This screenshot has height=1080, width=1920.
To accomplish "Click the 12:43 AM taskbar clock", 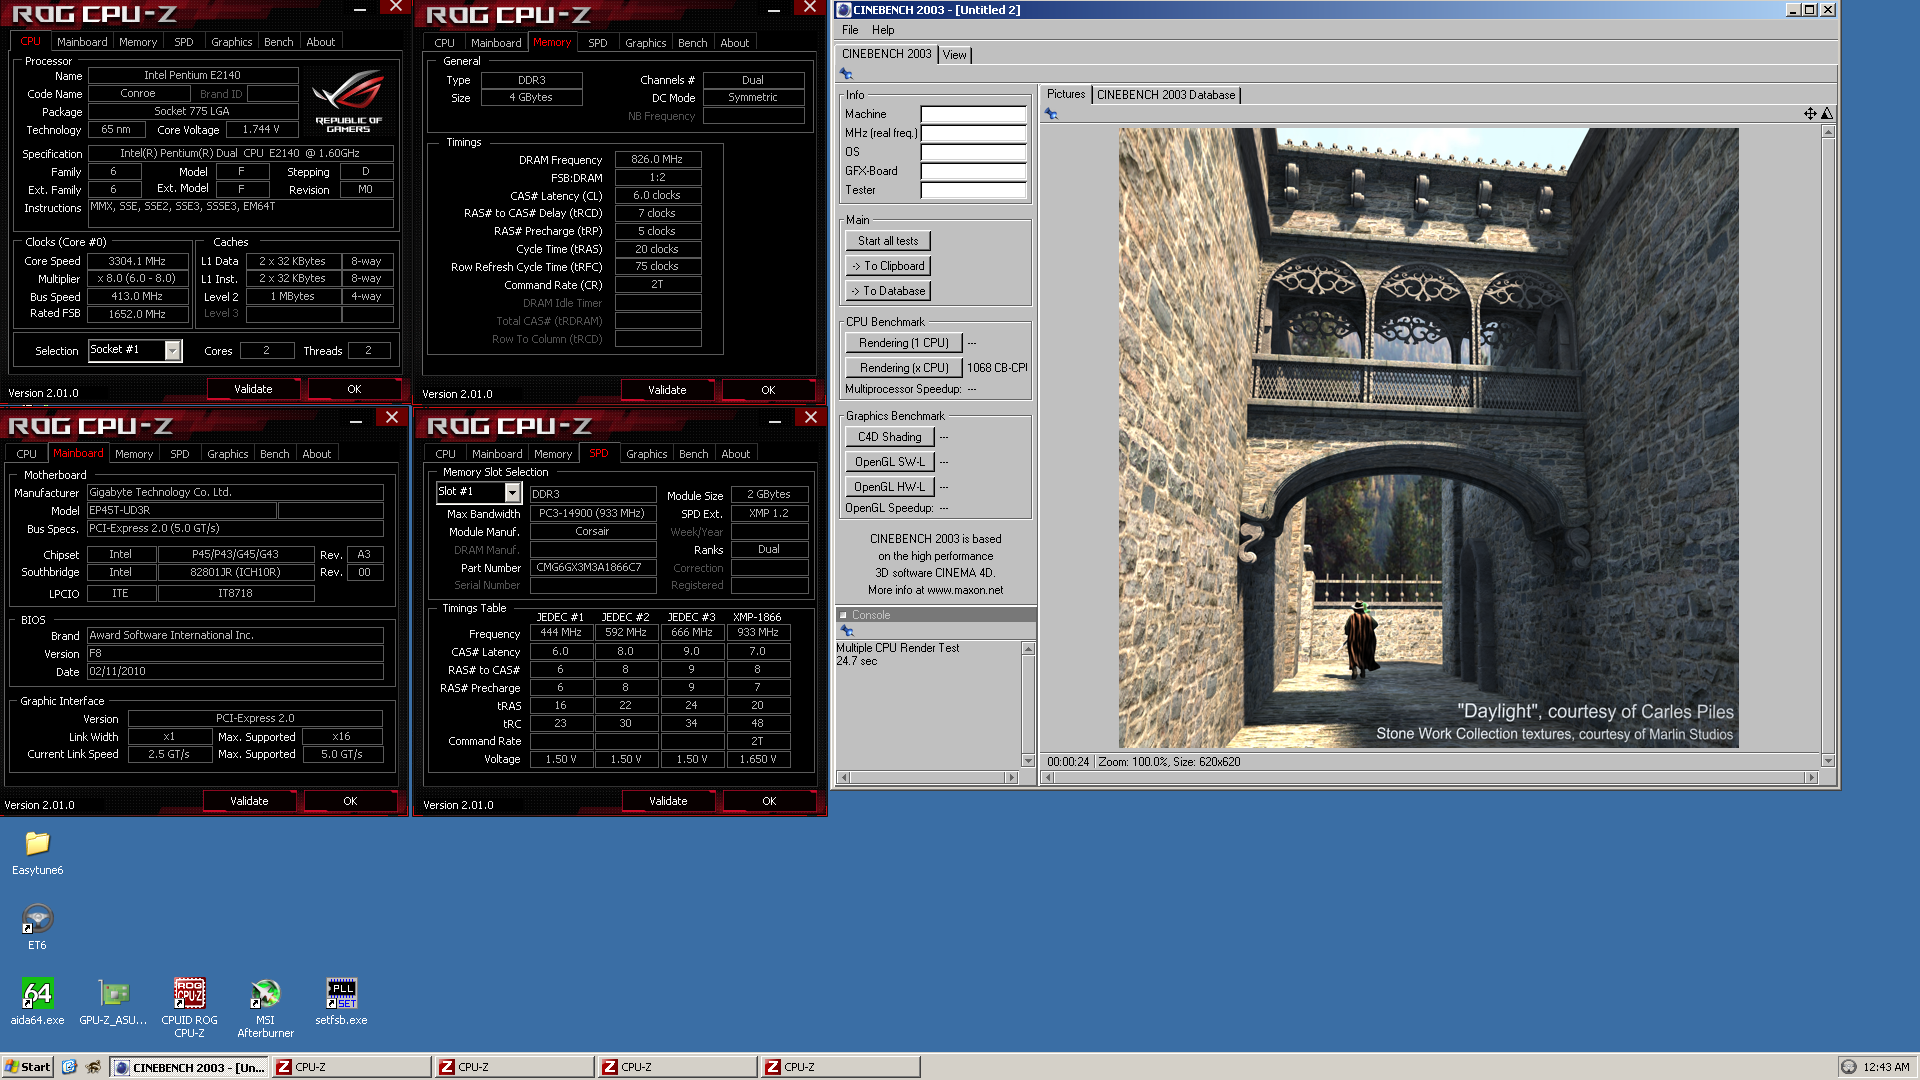I will pos(1886,1067).
